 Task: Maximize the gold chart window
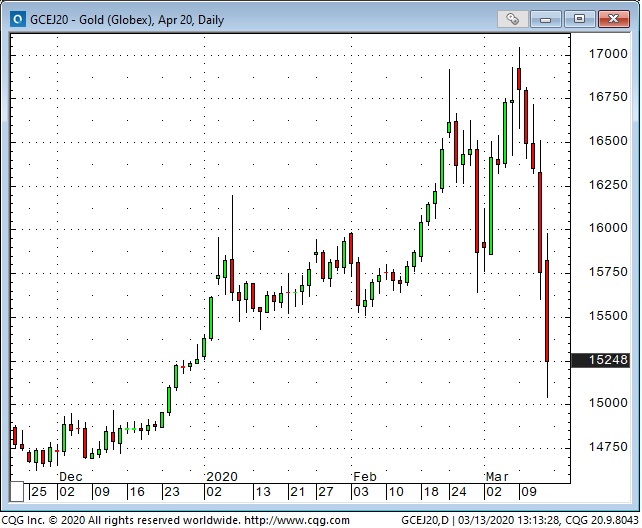point(579,19)
